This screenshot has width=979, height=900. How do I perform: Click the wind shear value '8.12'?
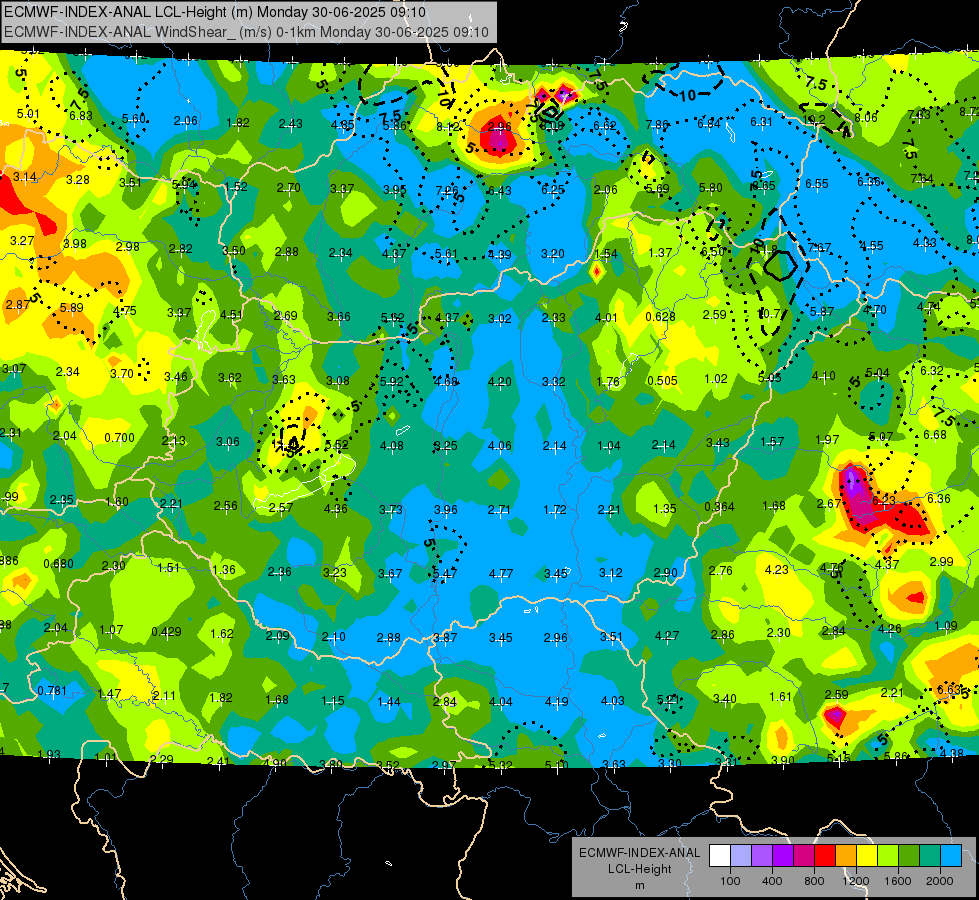coord(448,127)
